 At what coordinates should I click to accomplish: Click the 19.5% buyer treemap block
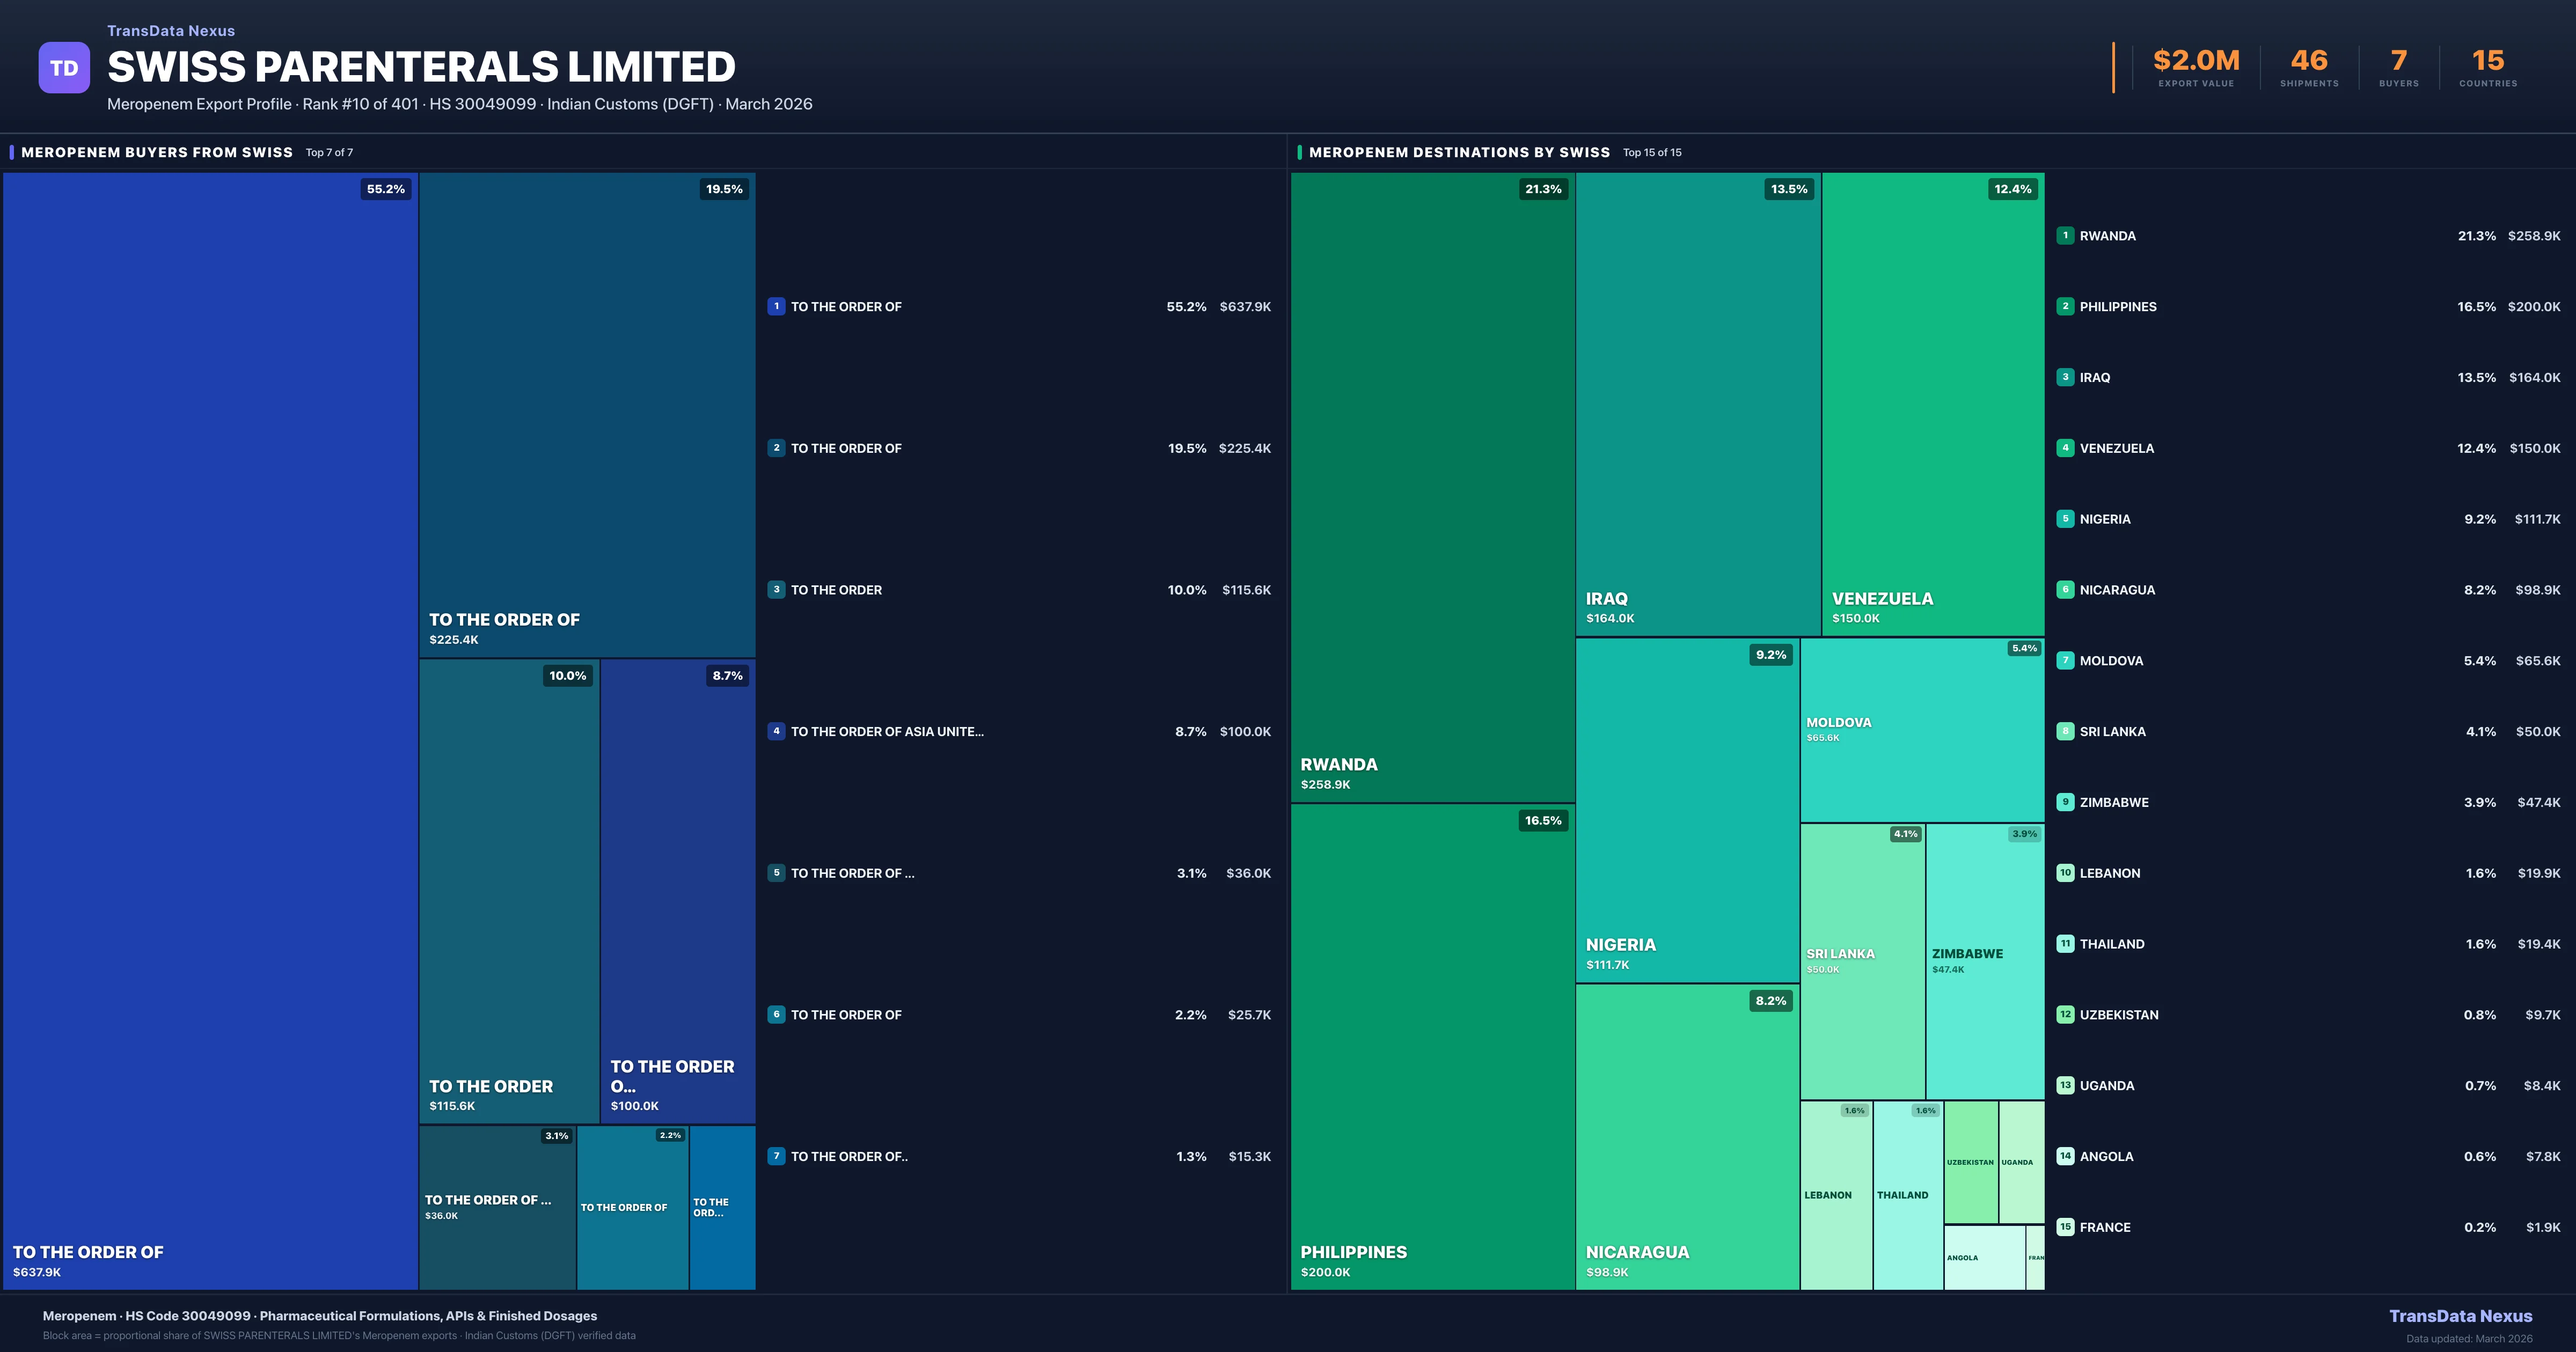click(x=587, y=414)
